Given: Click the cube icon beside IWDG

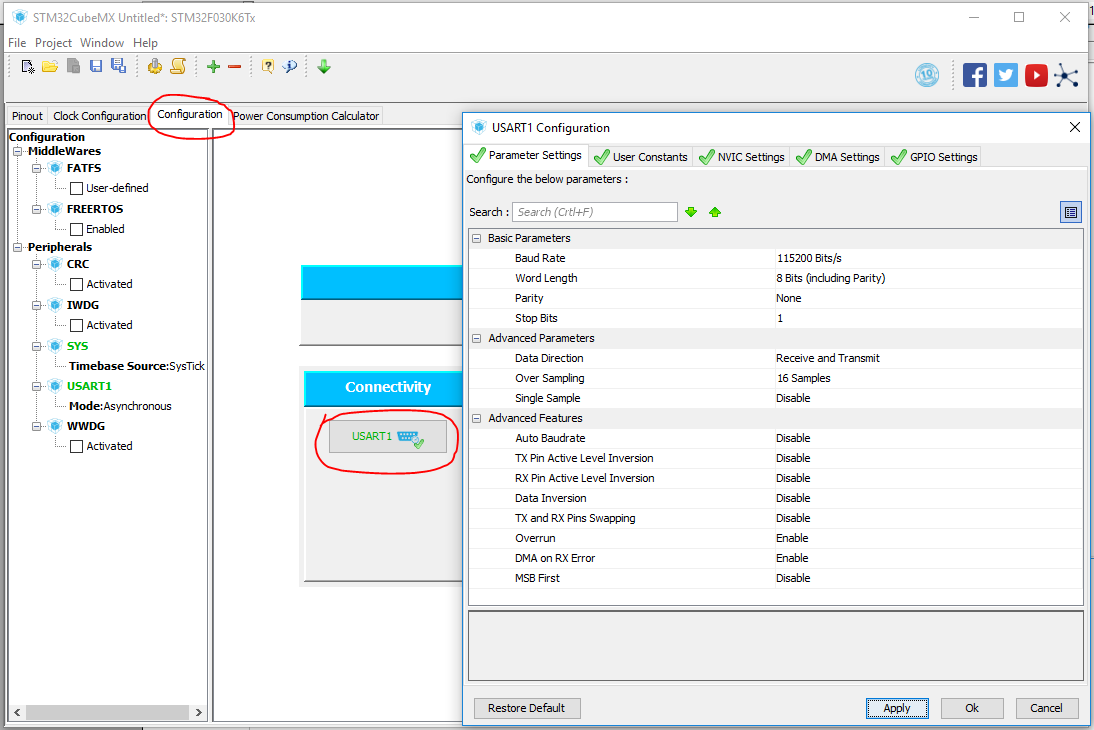Looking at the screenshot, I should 56,305.
